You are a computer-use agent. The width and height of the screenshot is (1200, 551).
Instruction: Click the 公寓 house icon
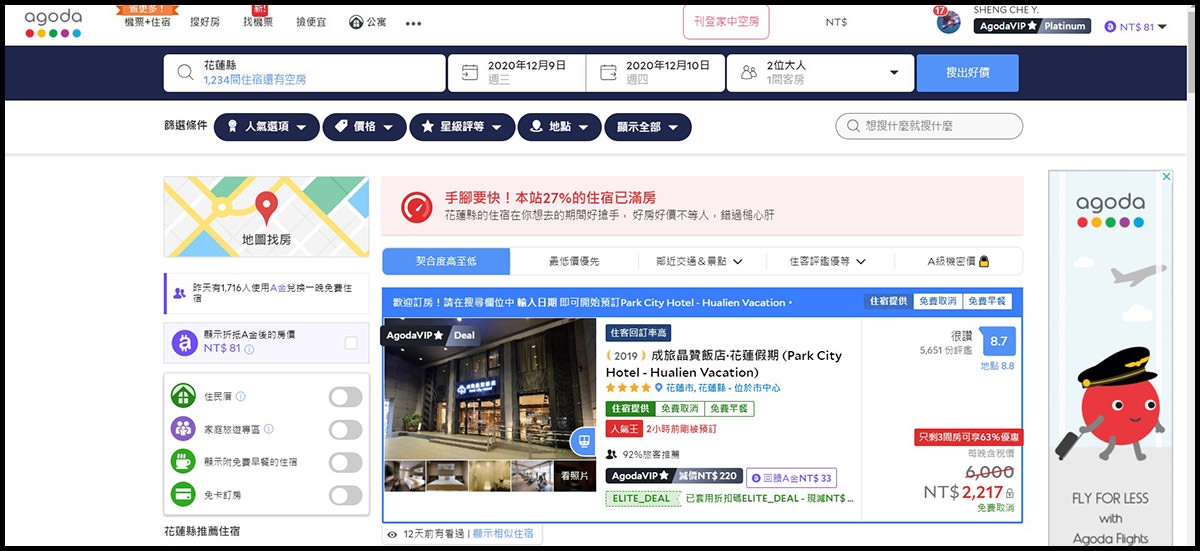click(356, 22)
